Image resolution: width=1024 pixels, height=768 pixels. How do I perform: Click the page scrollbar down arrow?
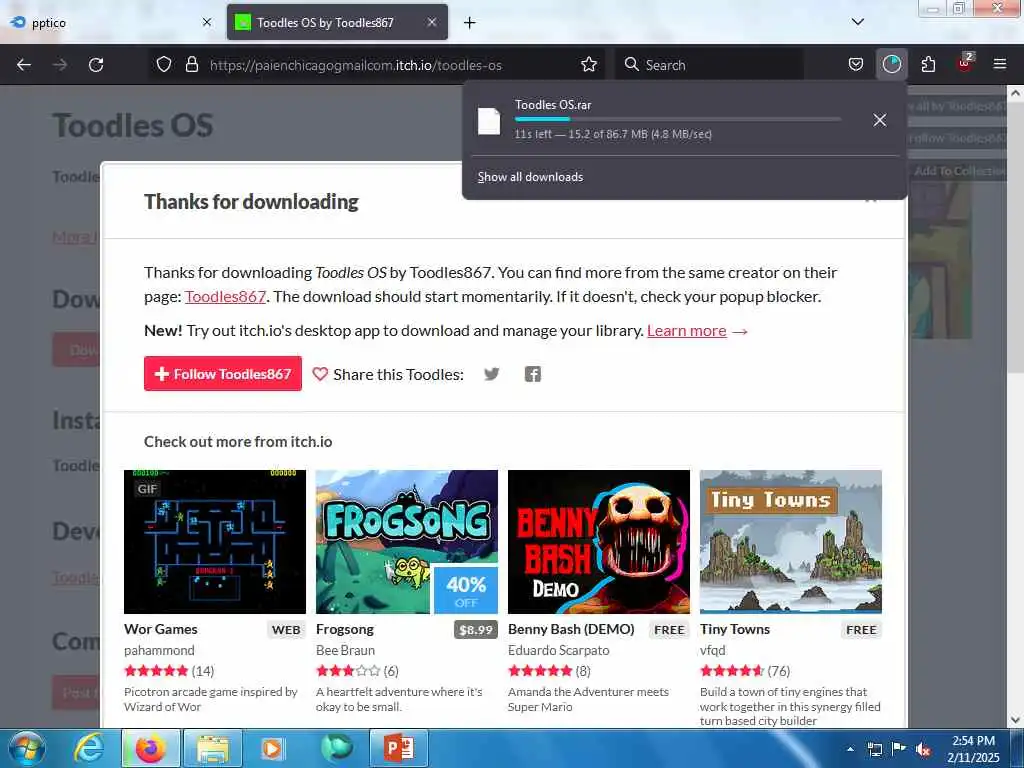coord(1016,720)
